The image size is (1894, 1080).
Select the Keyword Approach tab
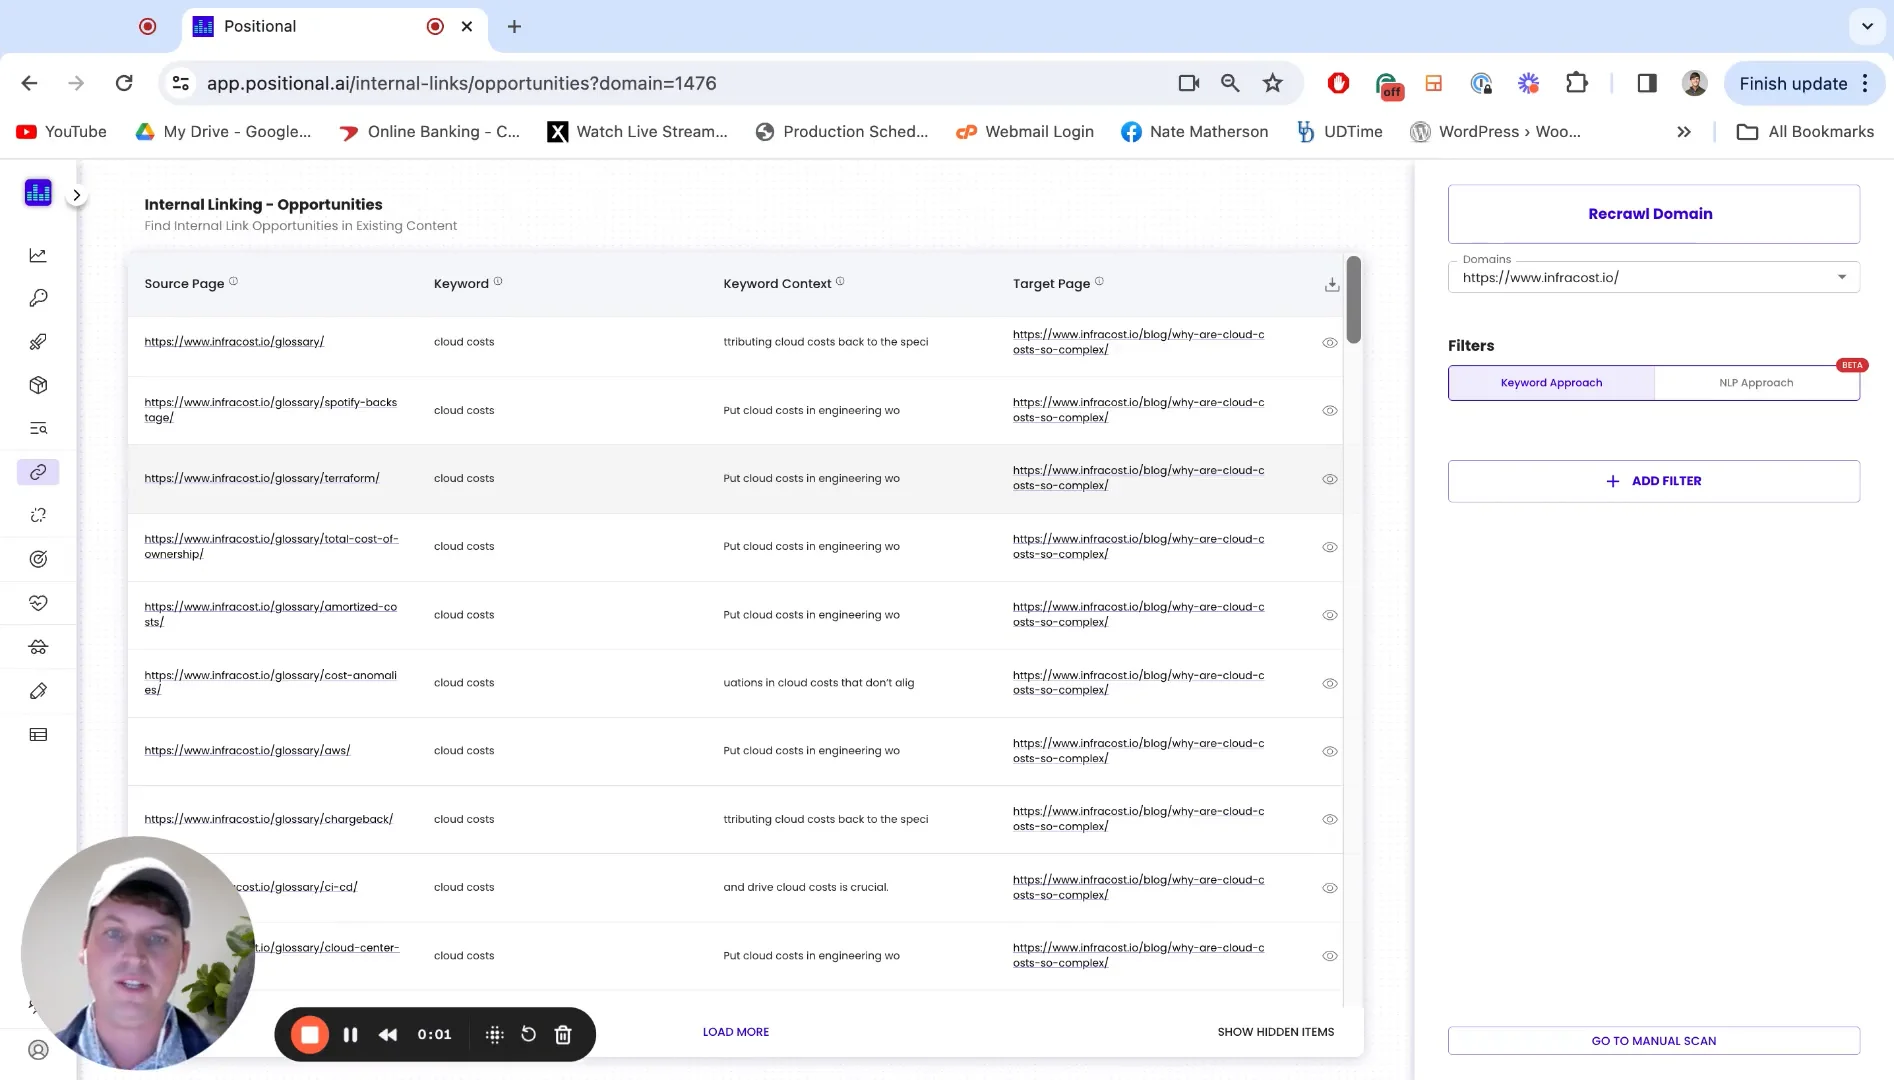pyautogui.click(x=1550, y=383)
